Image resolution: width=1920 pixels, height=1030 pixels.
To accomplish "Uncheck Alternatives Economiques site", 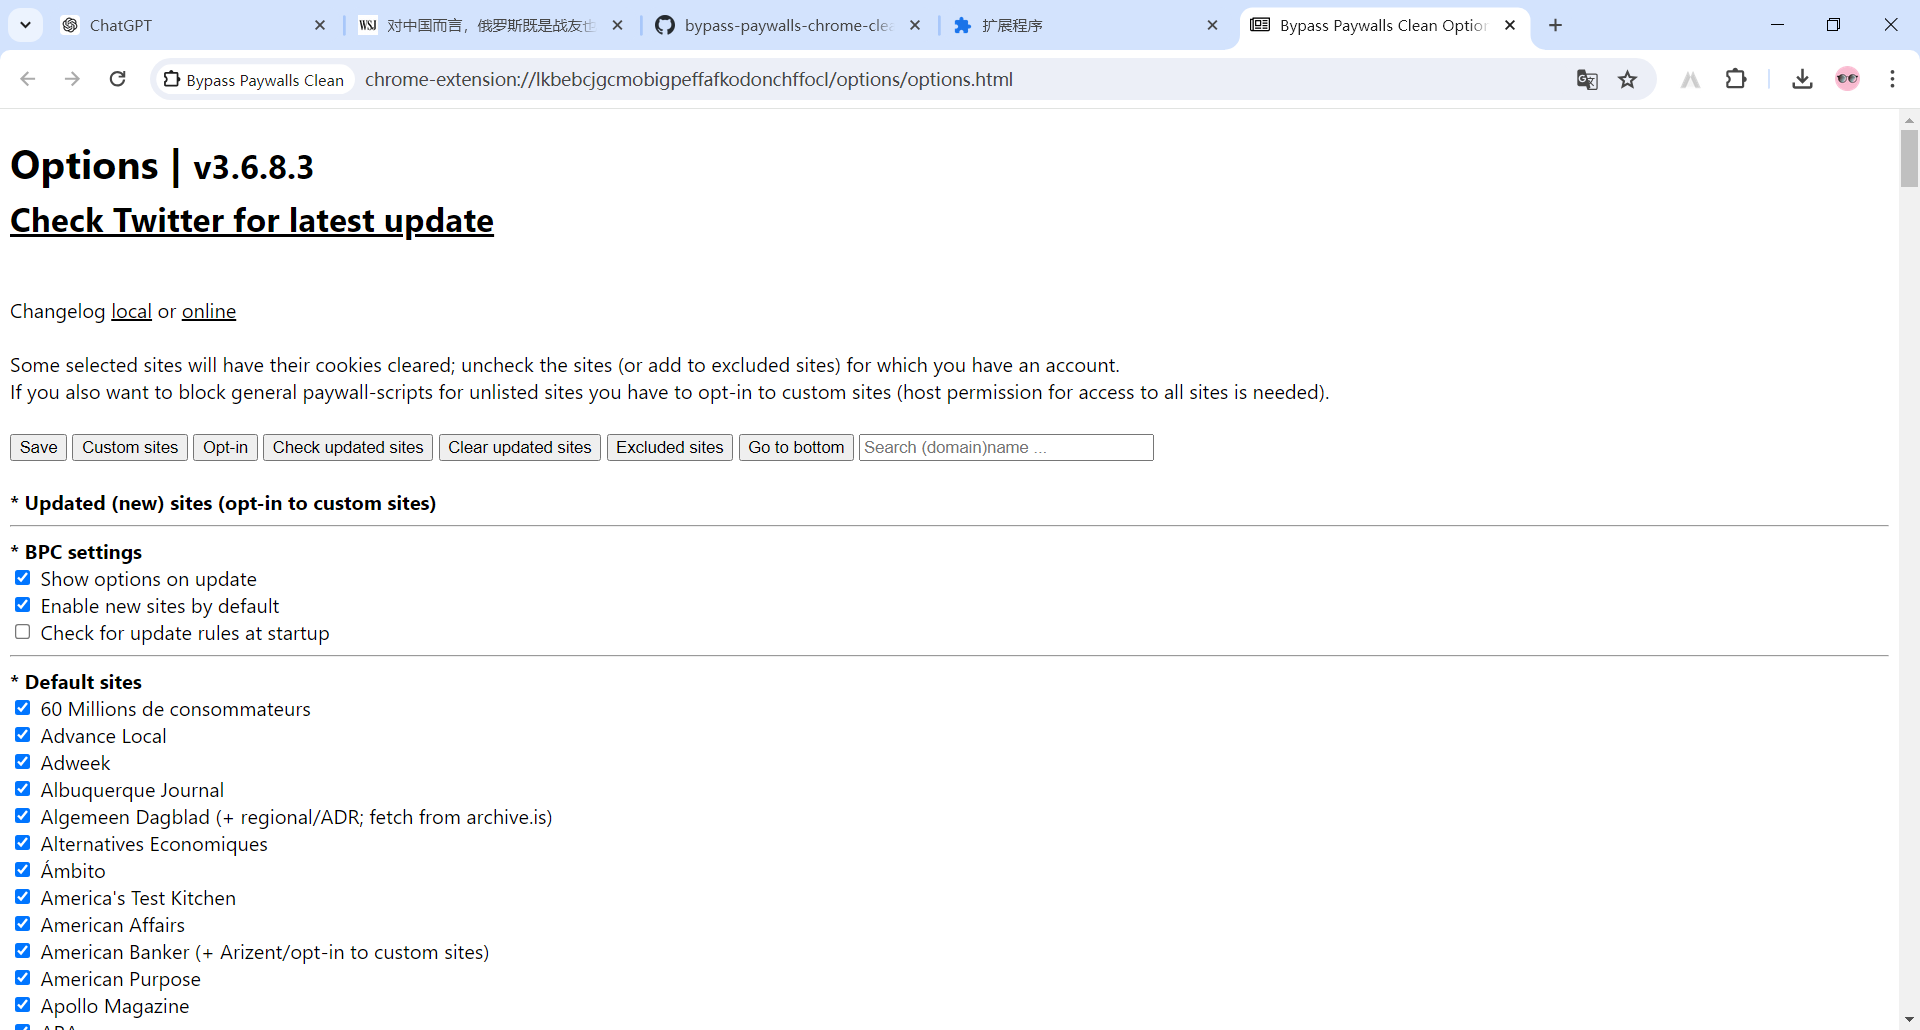I will 22,843.
